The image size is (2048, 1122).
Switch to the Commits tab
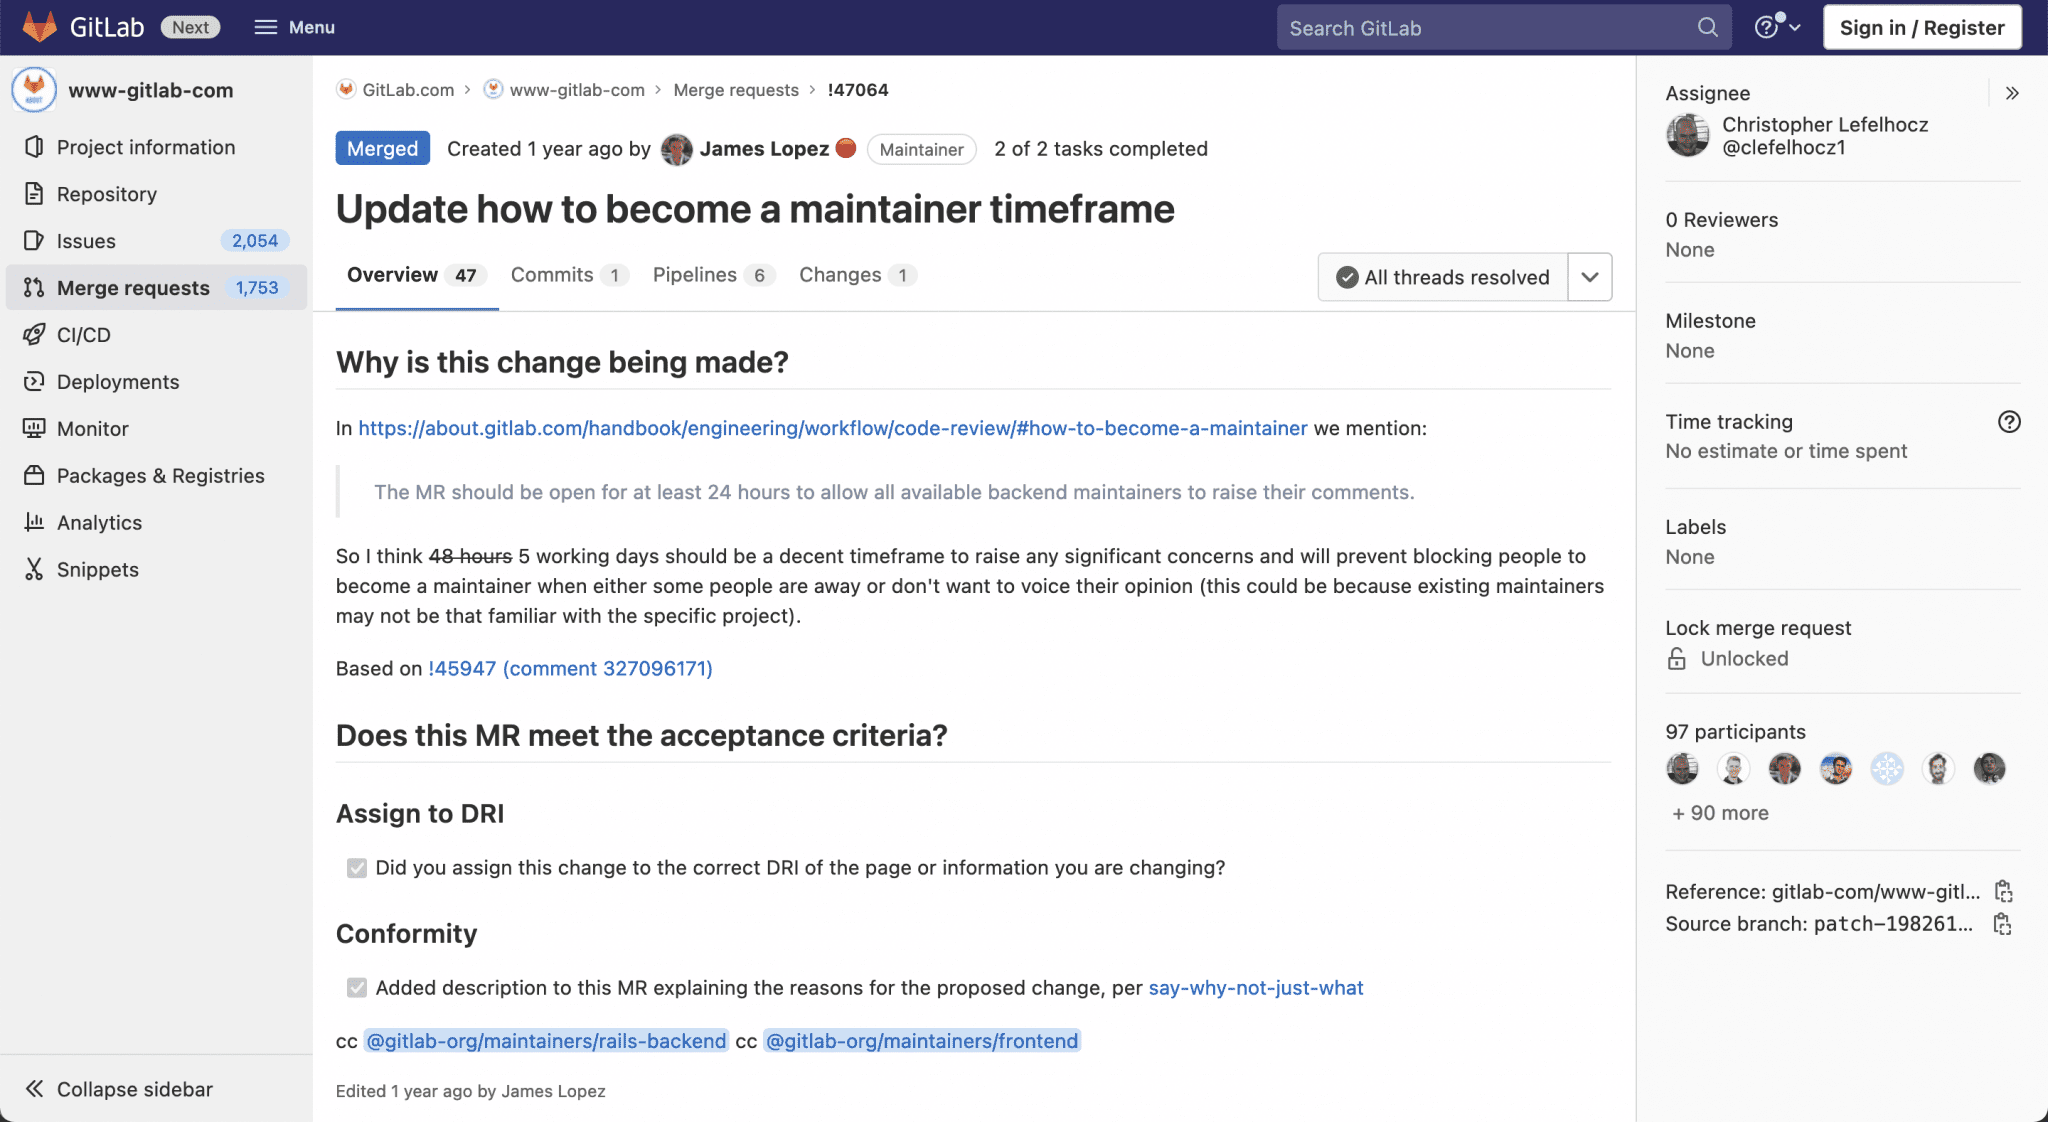[569, 276]
